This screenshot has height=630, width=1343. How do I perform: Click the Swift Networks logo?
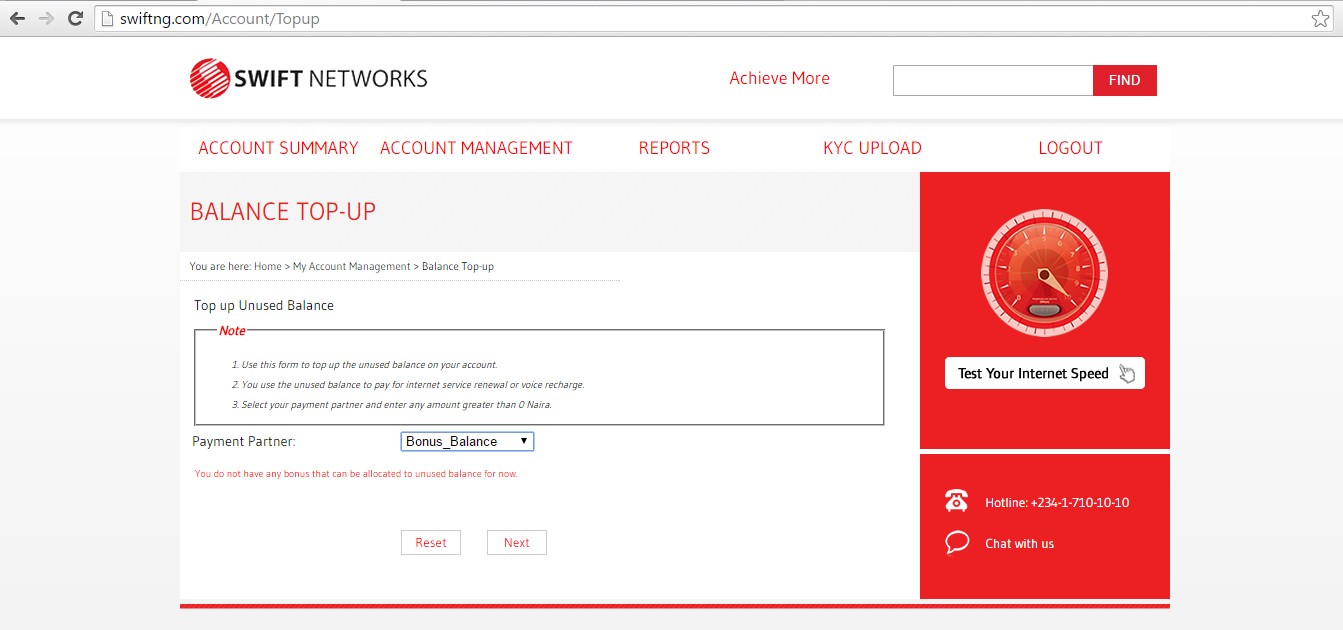pos(306,77)
